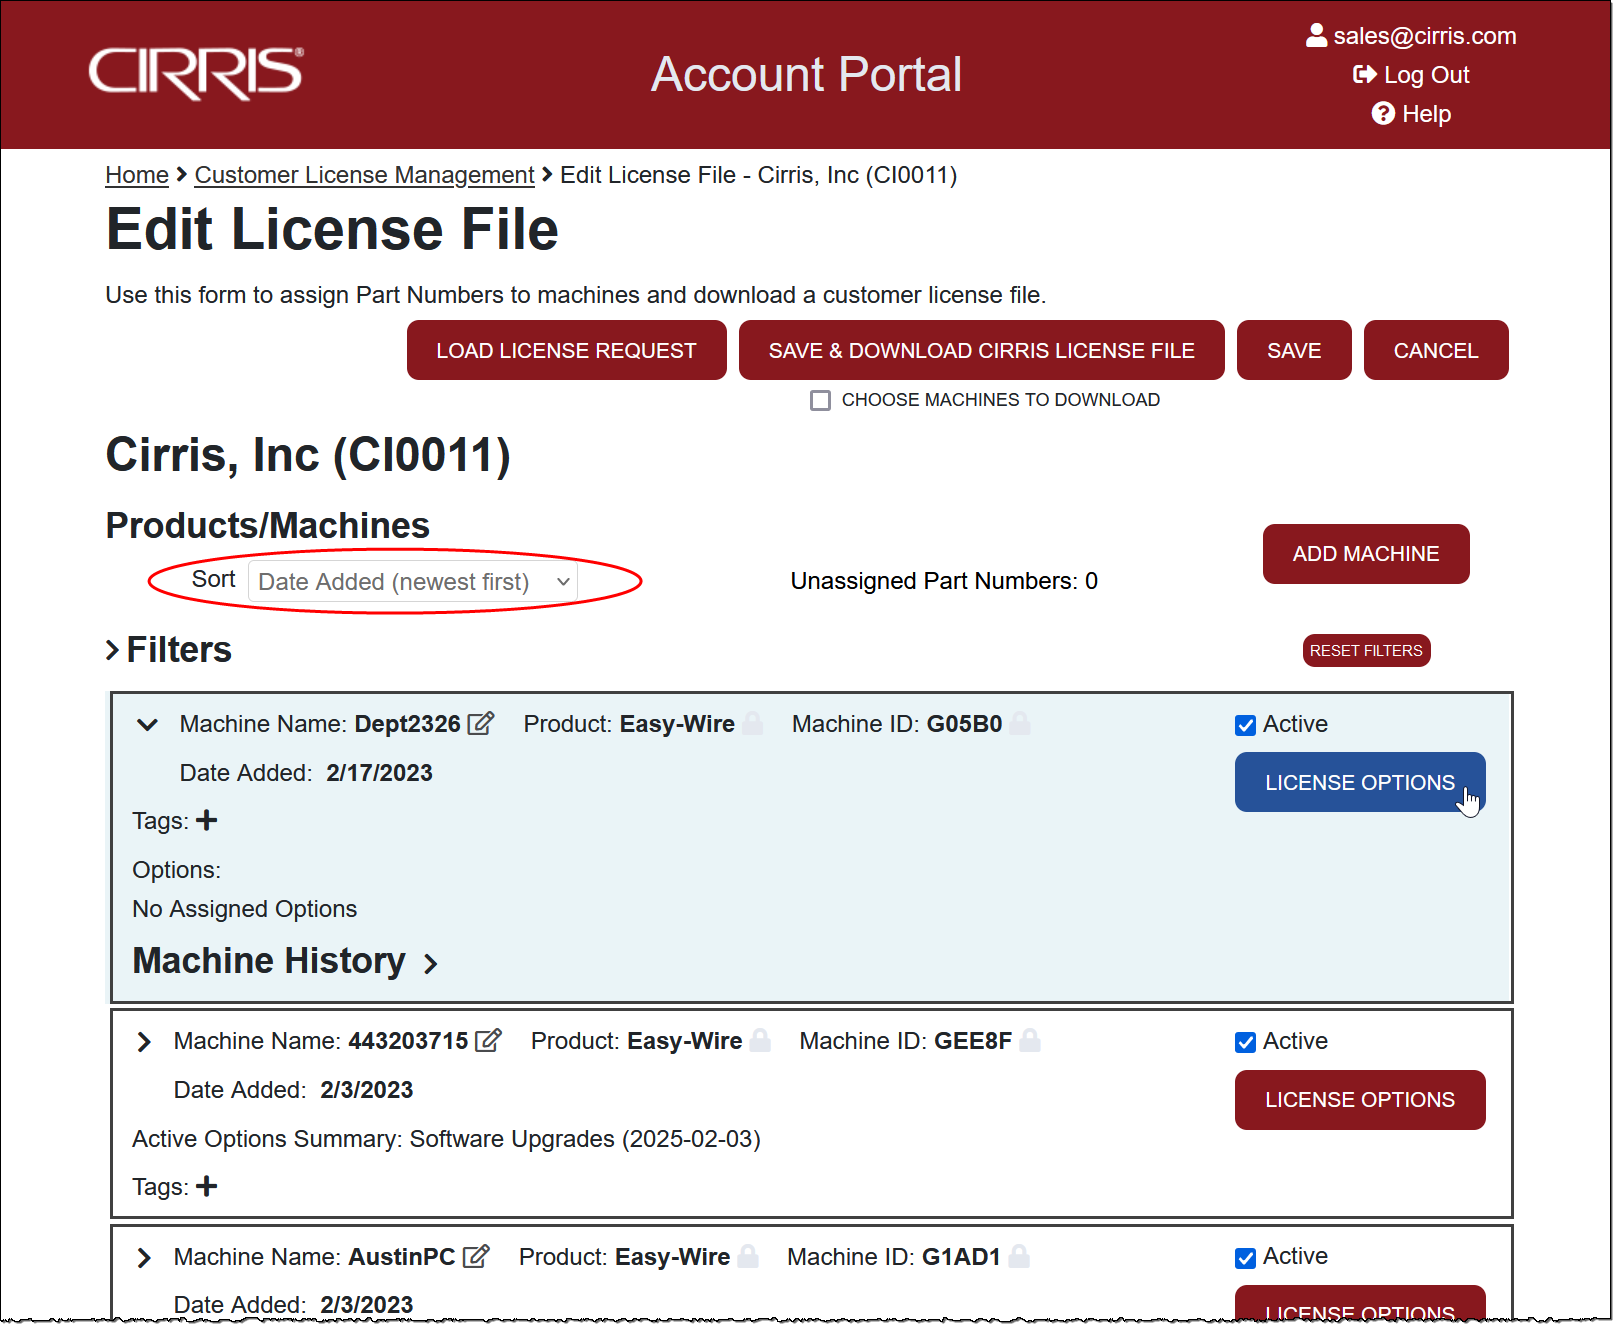The width and height of the screenshot is (1616, 1328).
Task: Collapse the Dept2326 machine details
Action: pos(147,725)
